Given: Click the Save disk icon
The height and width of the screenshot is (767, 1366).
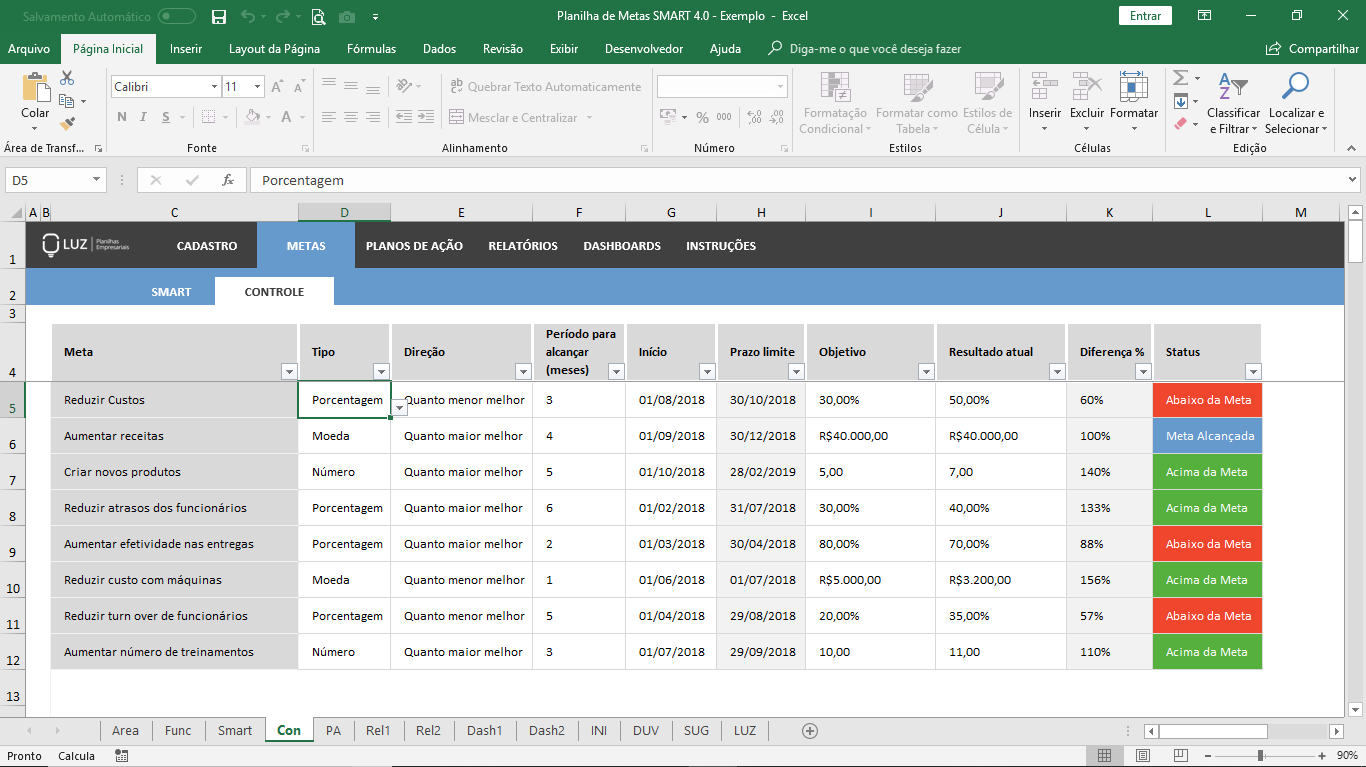Looking at the screenshot, I should (x=219, y=16).
